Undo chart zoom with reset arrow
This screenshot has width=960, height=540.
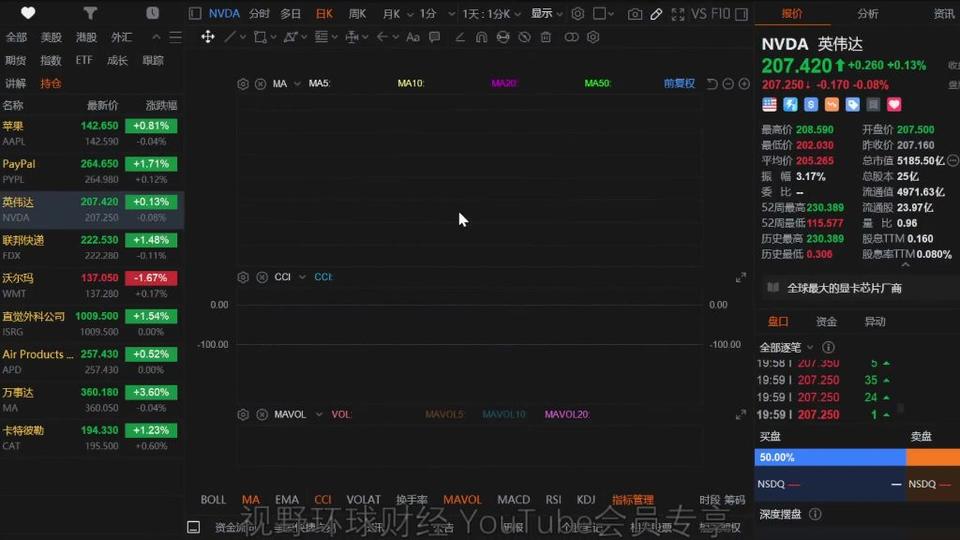pos(711,84)
